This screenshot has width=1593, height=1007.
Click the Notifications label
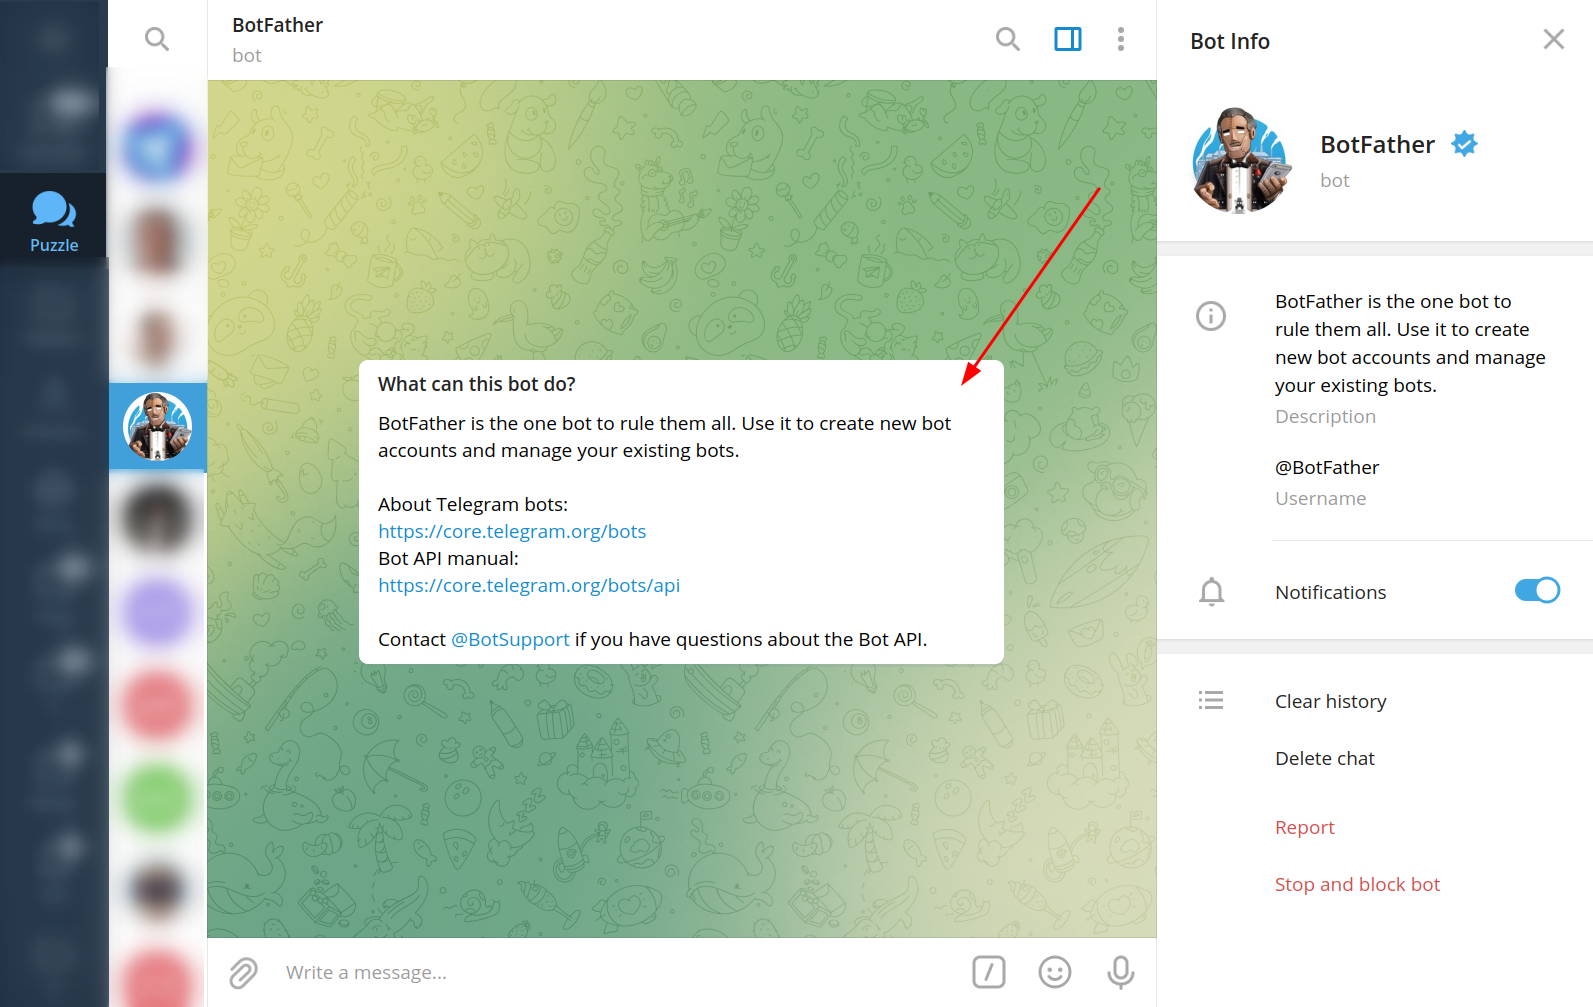point(1331,592)
